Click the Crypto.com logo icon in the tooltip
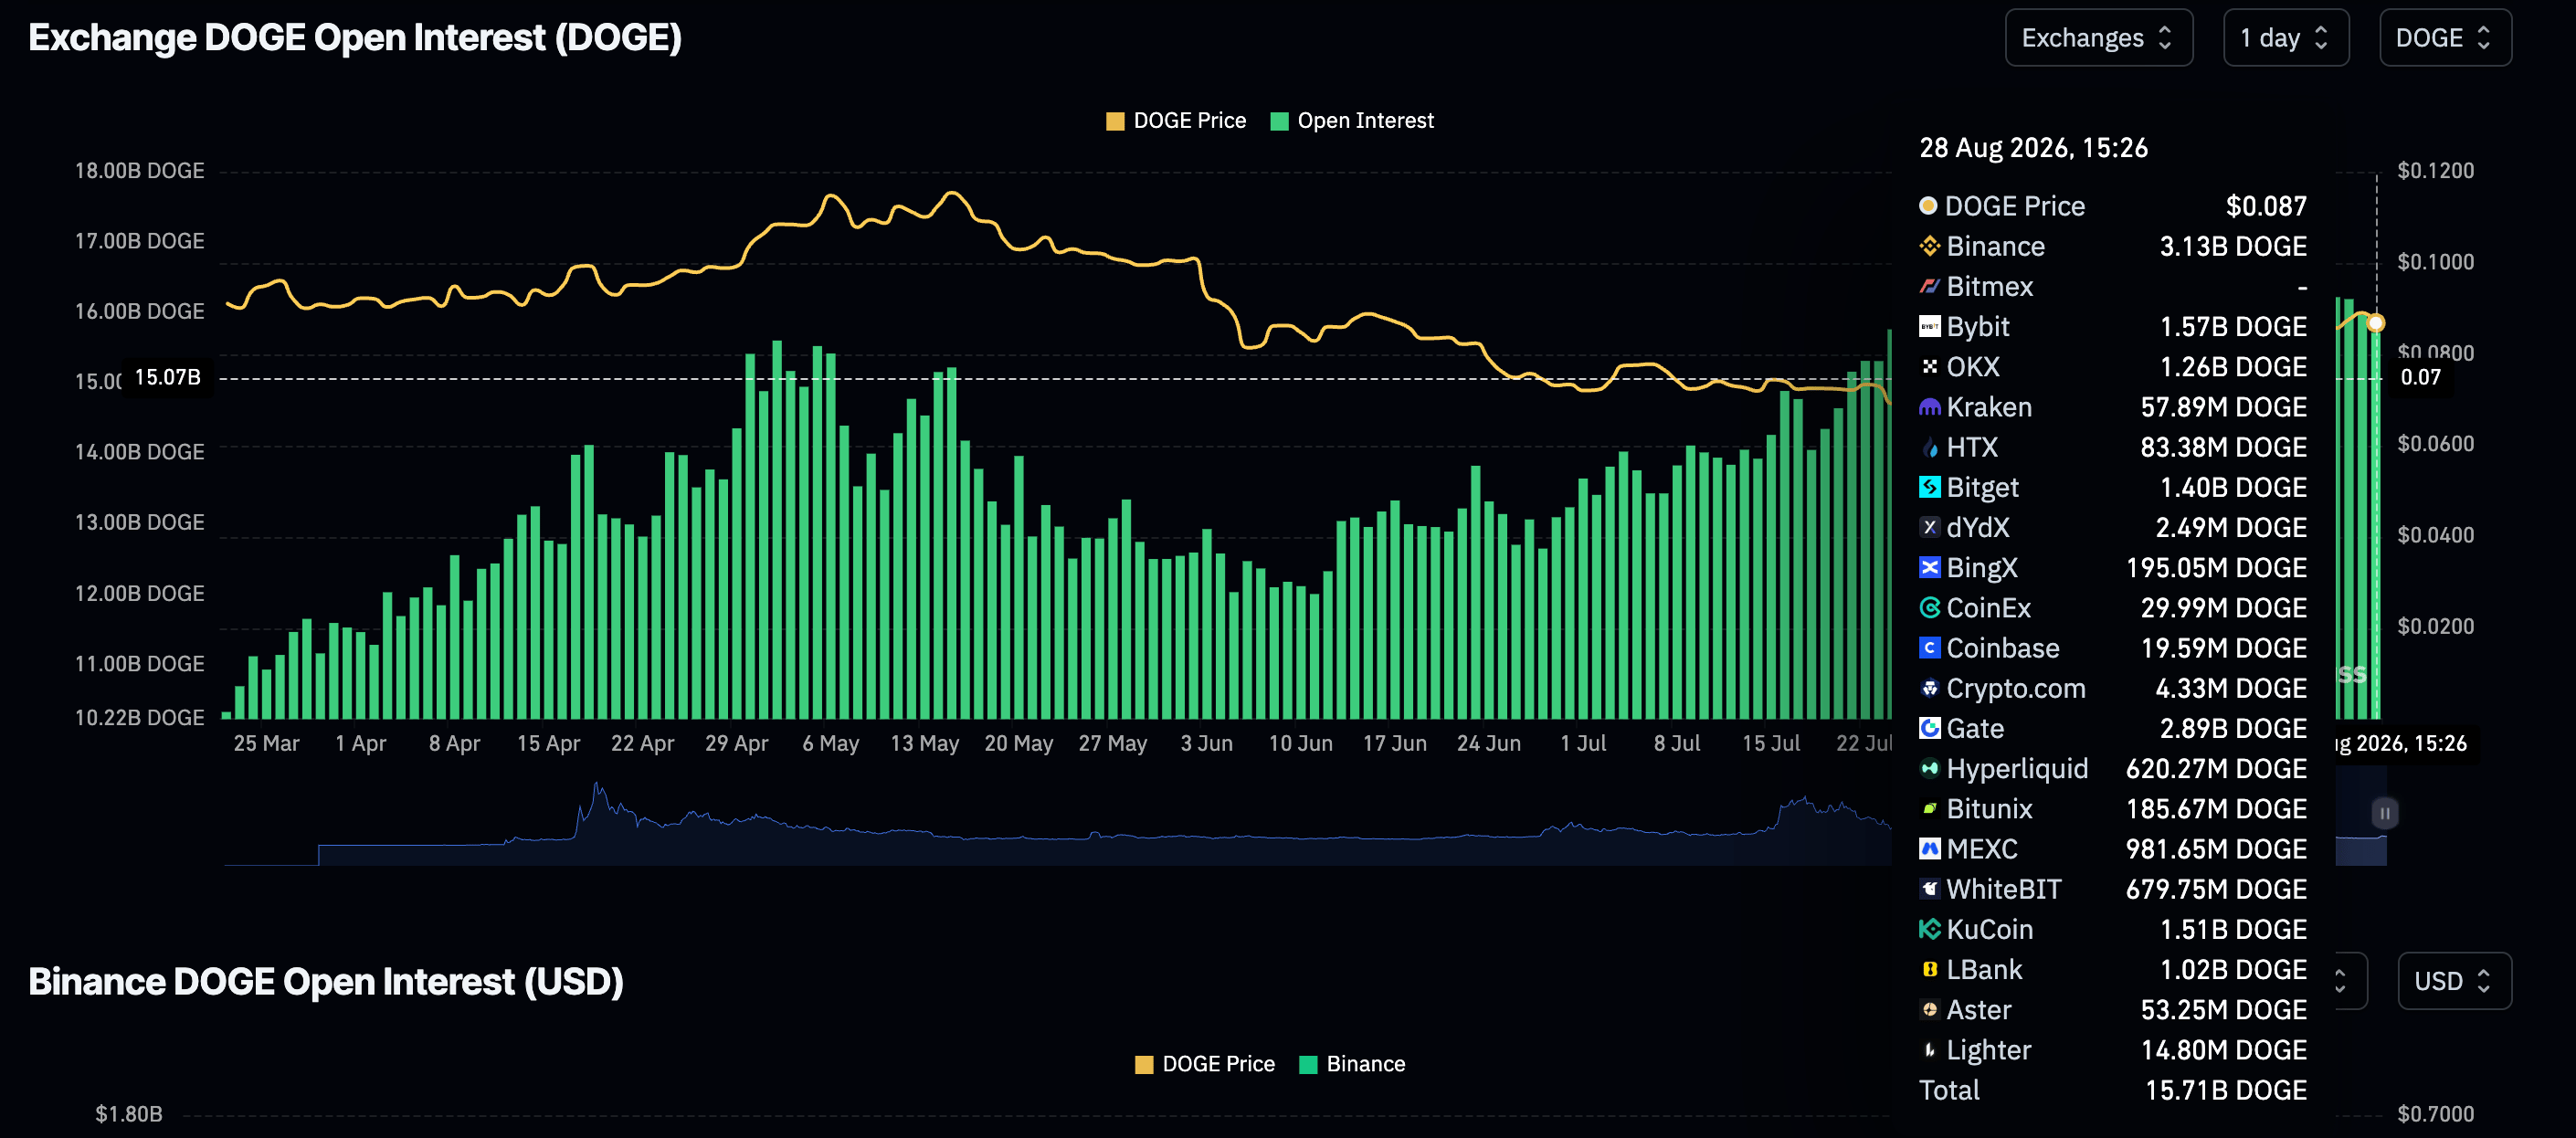This screenshot has height=1138, width=2576. (x=1929, y=688)
